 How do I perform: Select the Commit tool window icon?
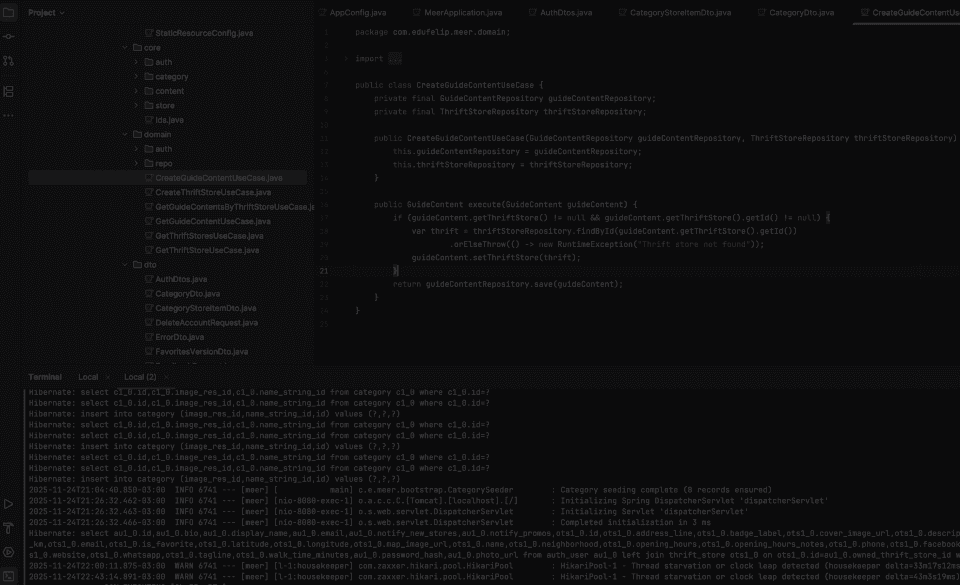click(9, 36)
